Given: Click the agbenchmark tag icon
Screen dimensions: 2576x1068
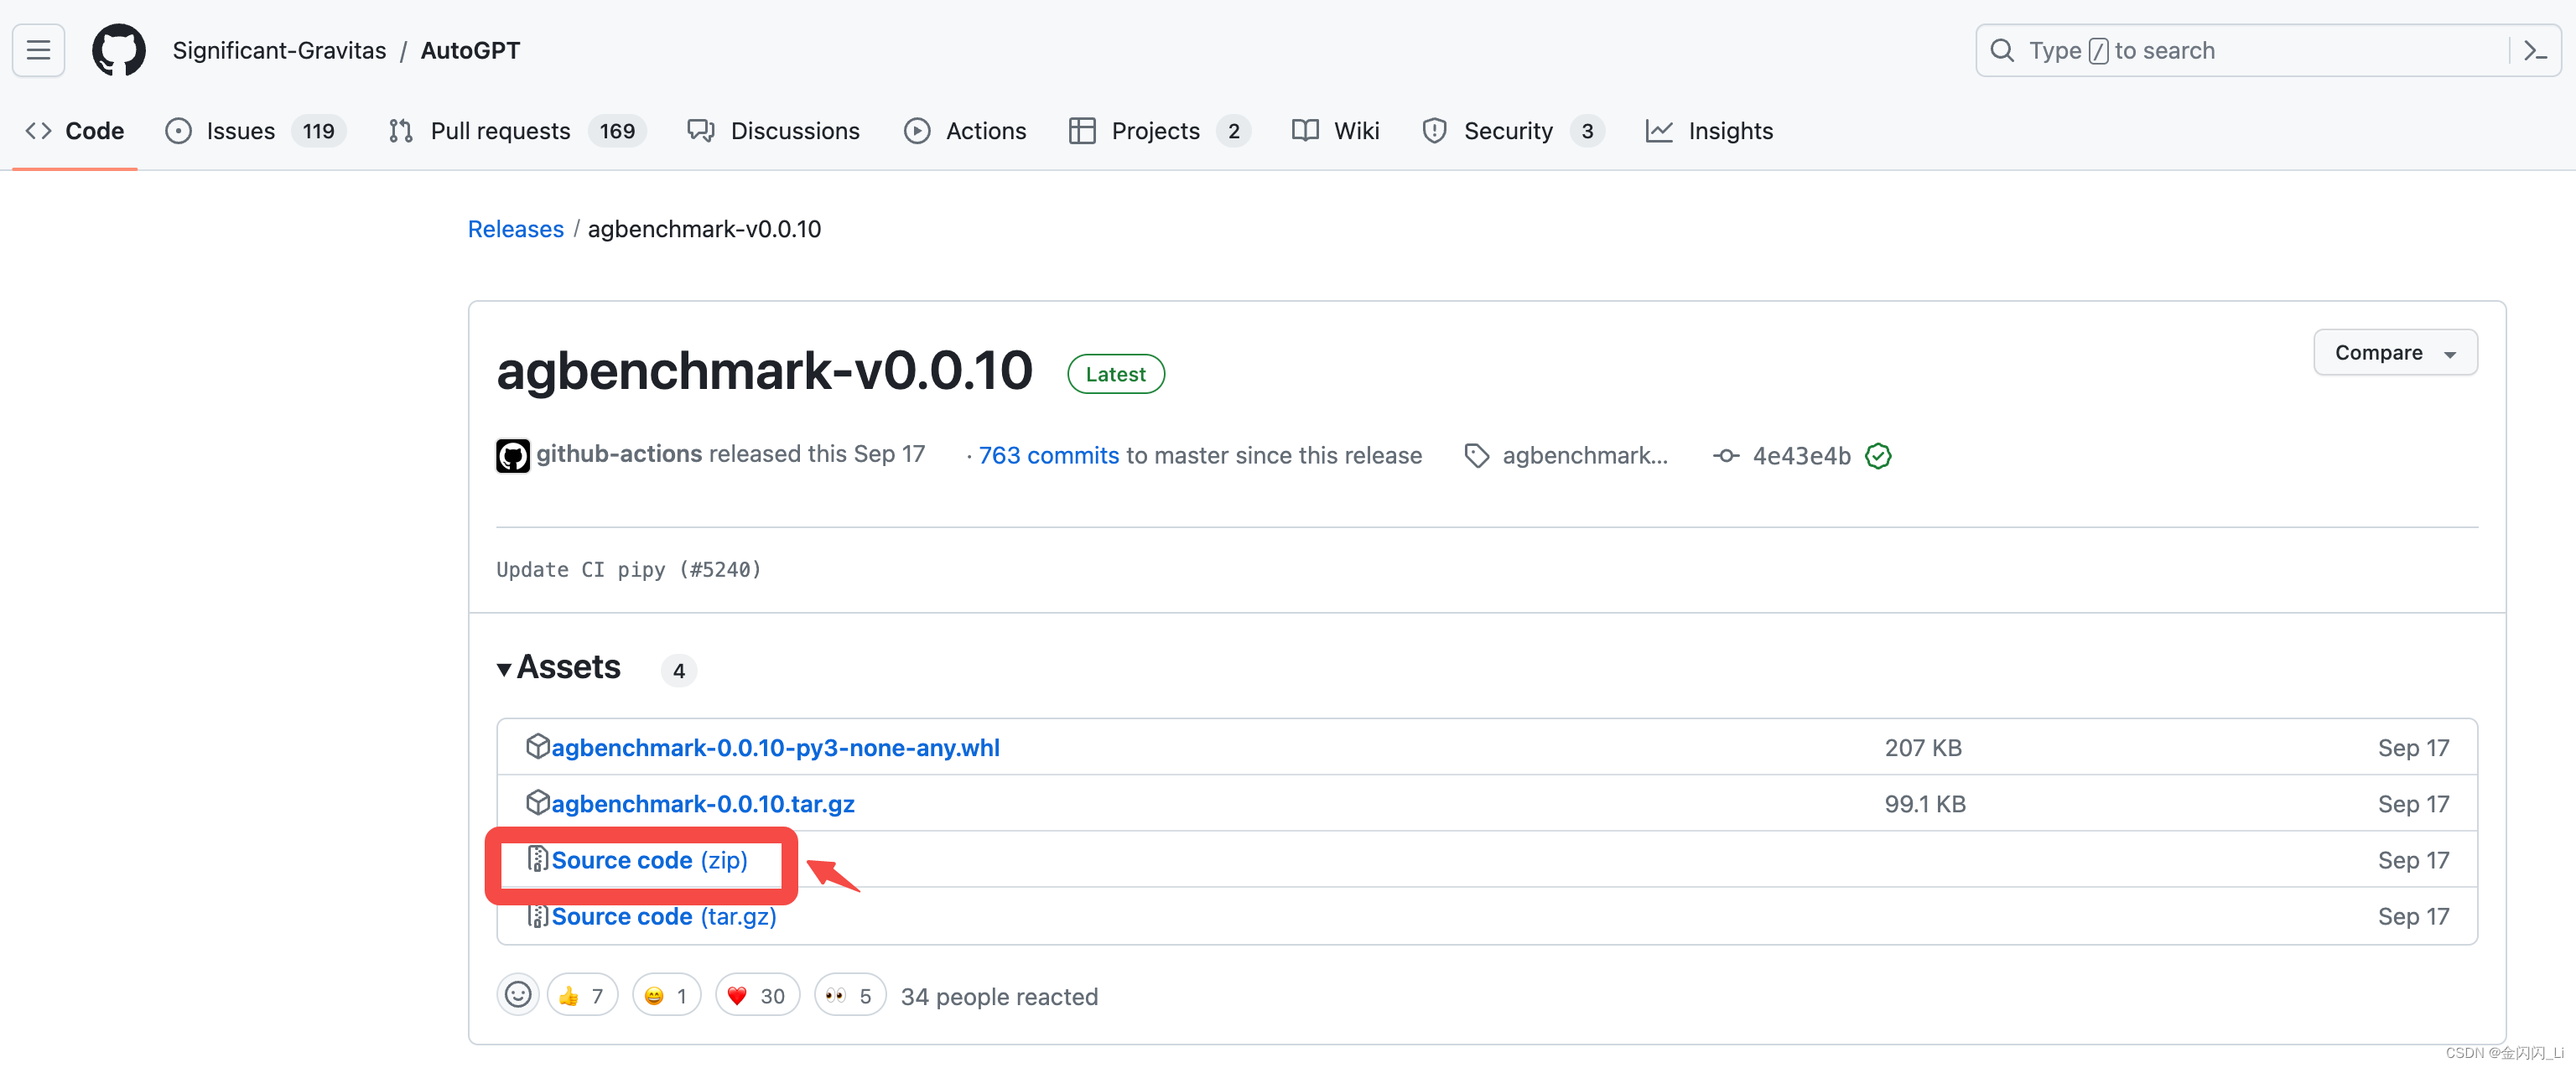Looking at the screenshot, I should tap(1476, 456).
